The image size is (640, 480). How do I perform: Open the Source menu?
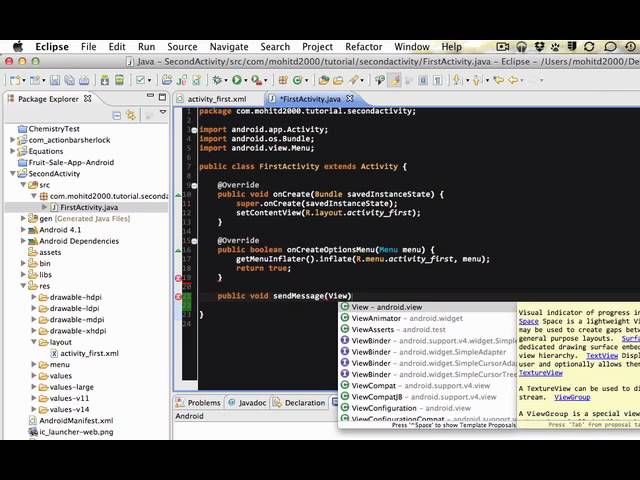tap(182, 47)
